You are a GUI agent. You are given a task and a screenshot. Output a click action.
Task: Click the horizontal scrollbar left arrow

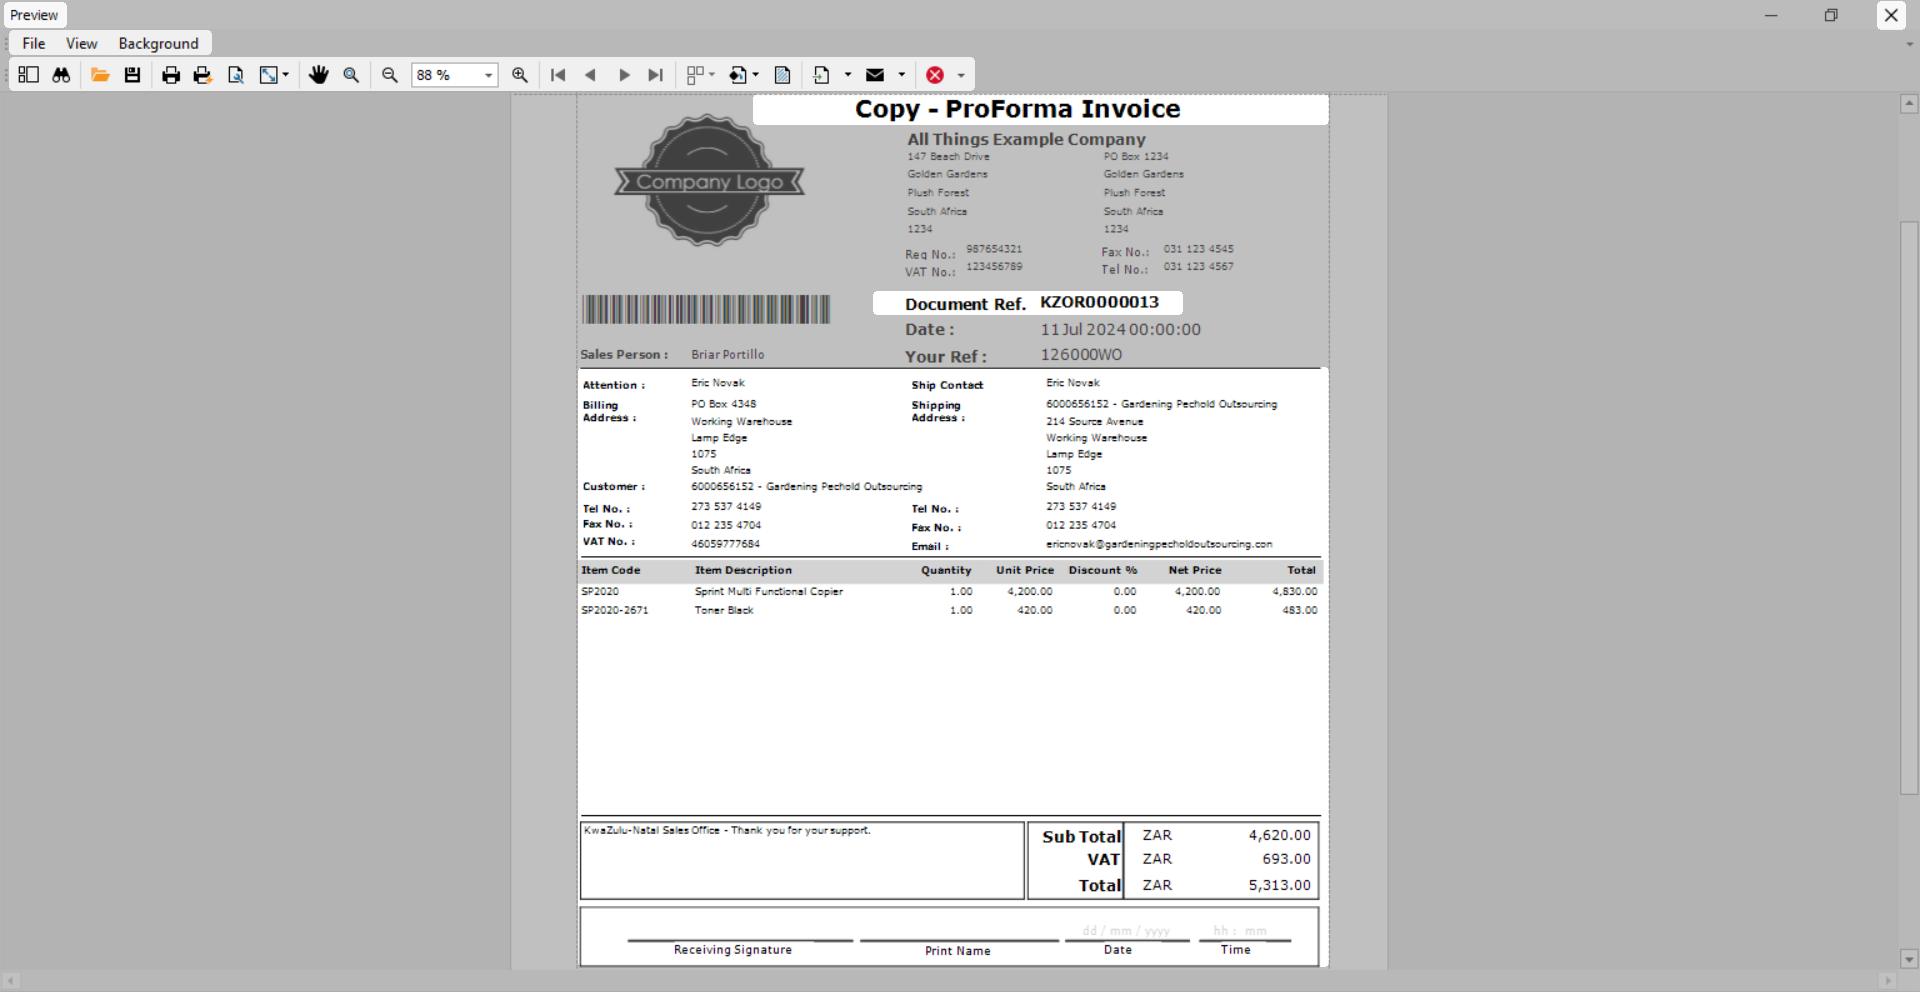pyautogui.click(x=10, y=981)
